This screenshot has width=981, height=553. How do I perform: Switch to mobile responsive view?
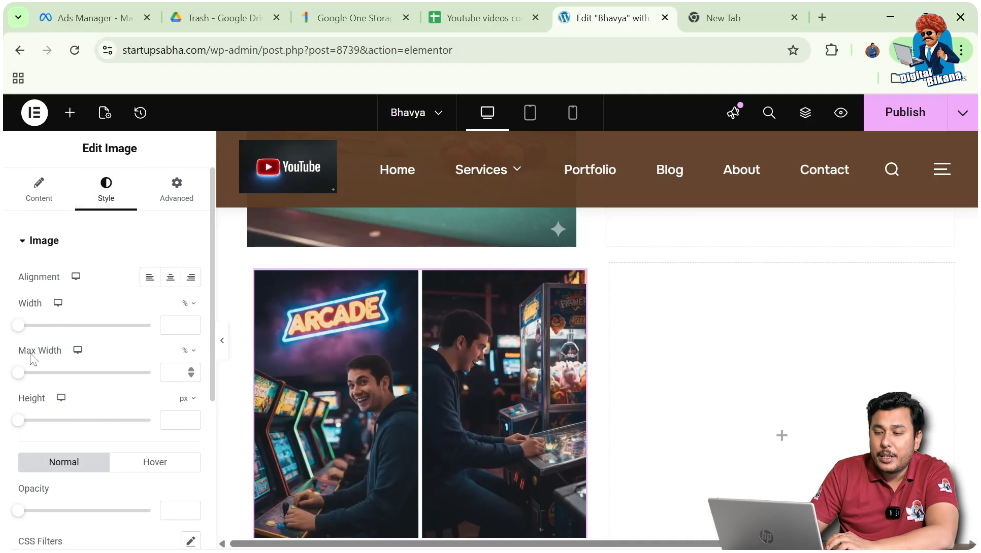pyautogui.click(x=572, y=113)
